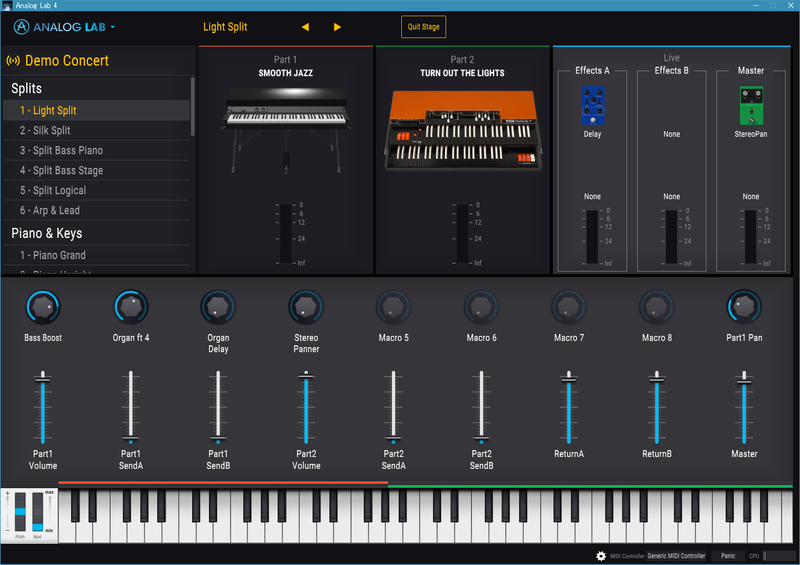Open the Effects B second slot None
The width and height of the screenshot is (800, 565).
pos(671,196)
